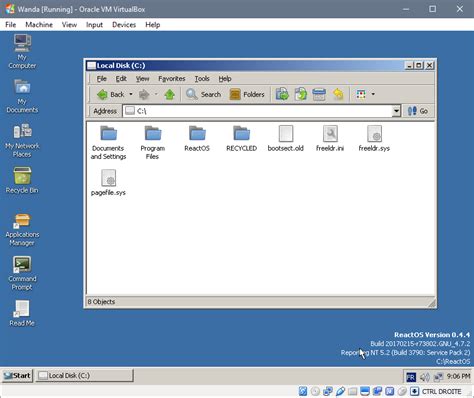Open the VirtualBox Help menu
Image resolution: width=474 pixels, height=398 pixels.
pyautogui.click(x=153, y=25)
